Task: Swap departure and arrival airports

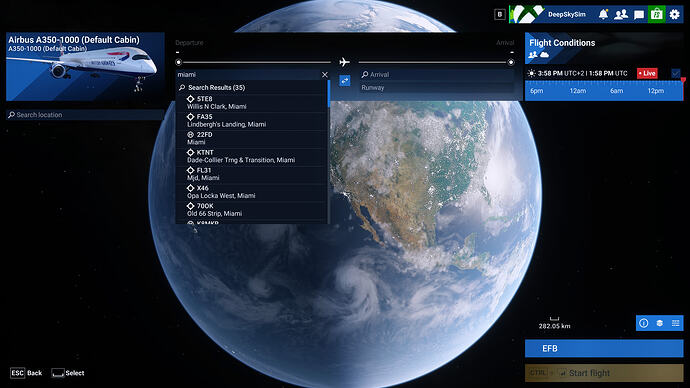Action: pyautogui.click(x=345, y=81)
